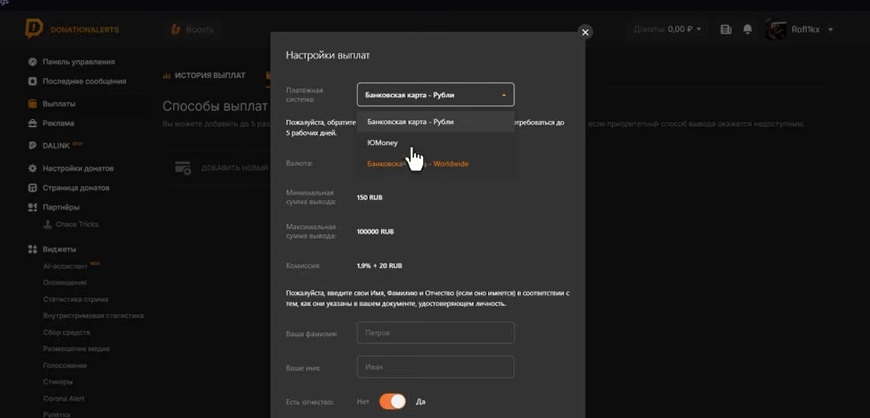870x418 pixels.
Task: Open Статистика стрима widget item
Action: click(x=75, y=299)
